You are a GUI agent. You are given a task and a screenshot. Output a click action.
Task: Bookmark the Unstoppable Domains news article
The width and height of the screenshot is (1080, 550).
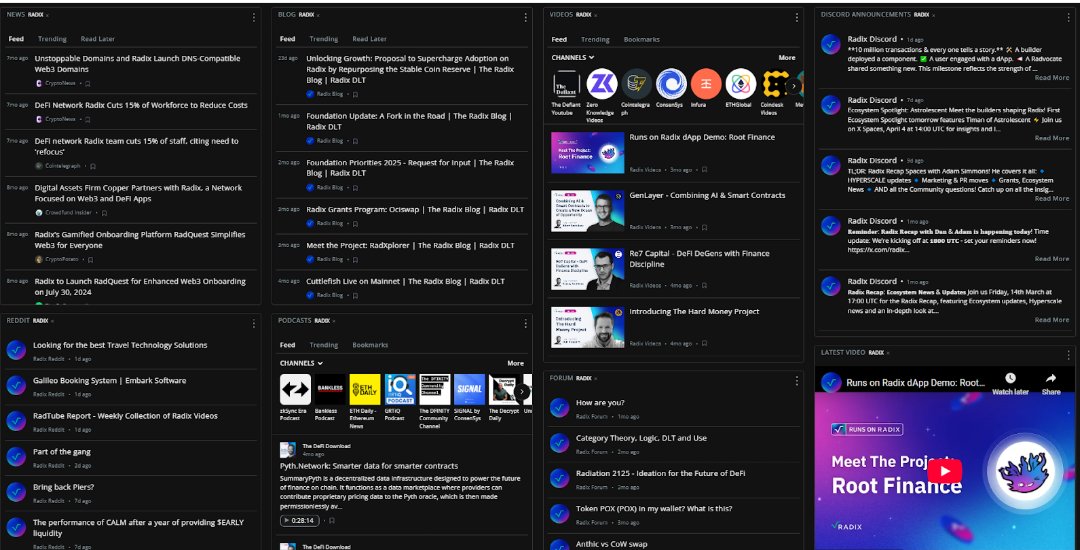(x=87, y=83)
